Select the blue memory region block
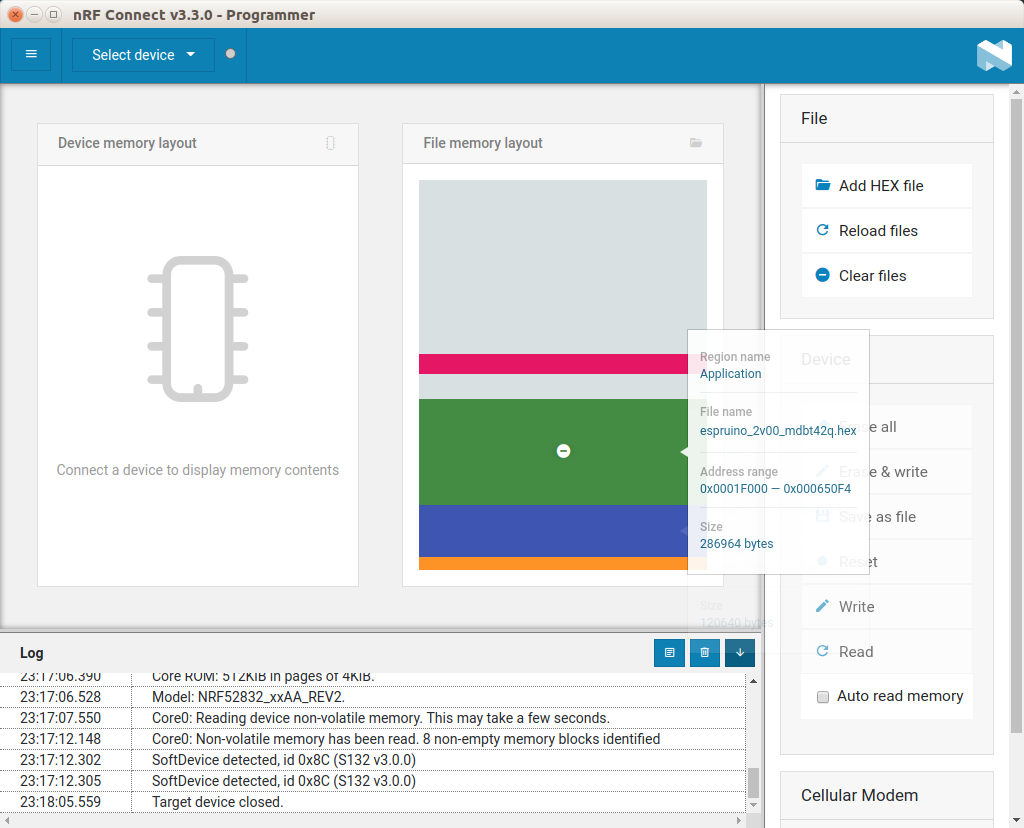This screenshot has height=828, width=1024. [550, 531]
